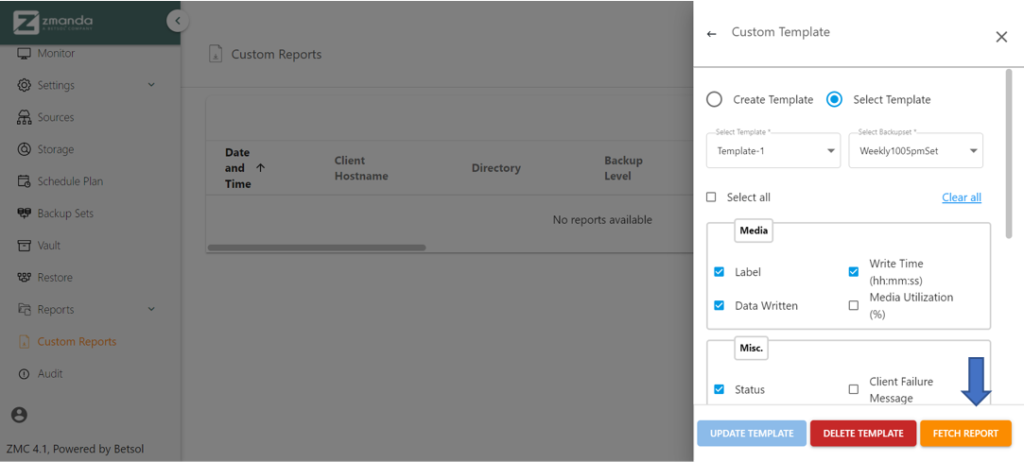Click the Fetch Report button
The width and height of the screenshot is (1024, 462).
(965, 433)
